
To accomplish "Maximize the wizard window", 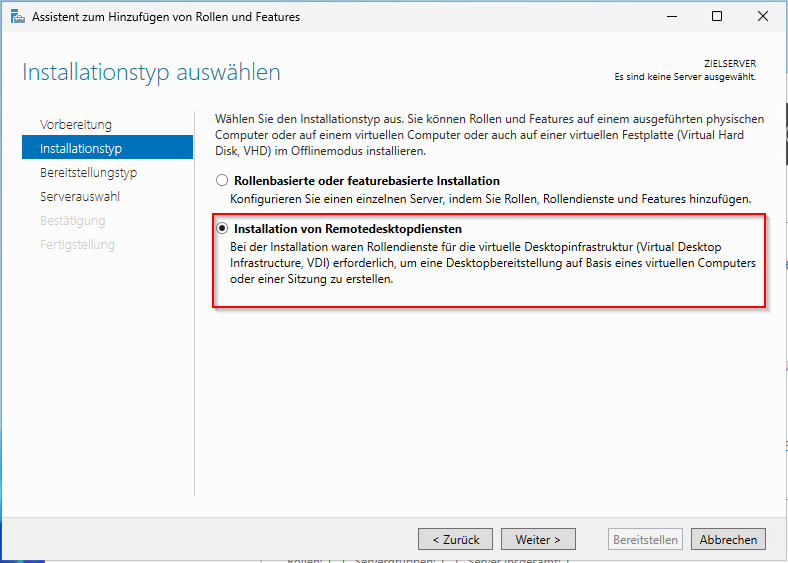I will [x=717, y=17].
